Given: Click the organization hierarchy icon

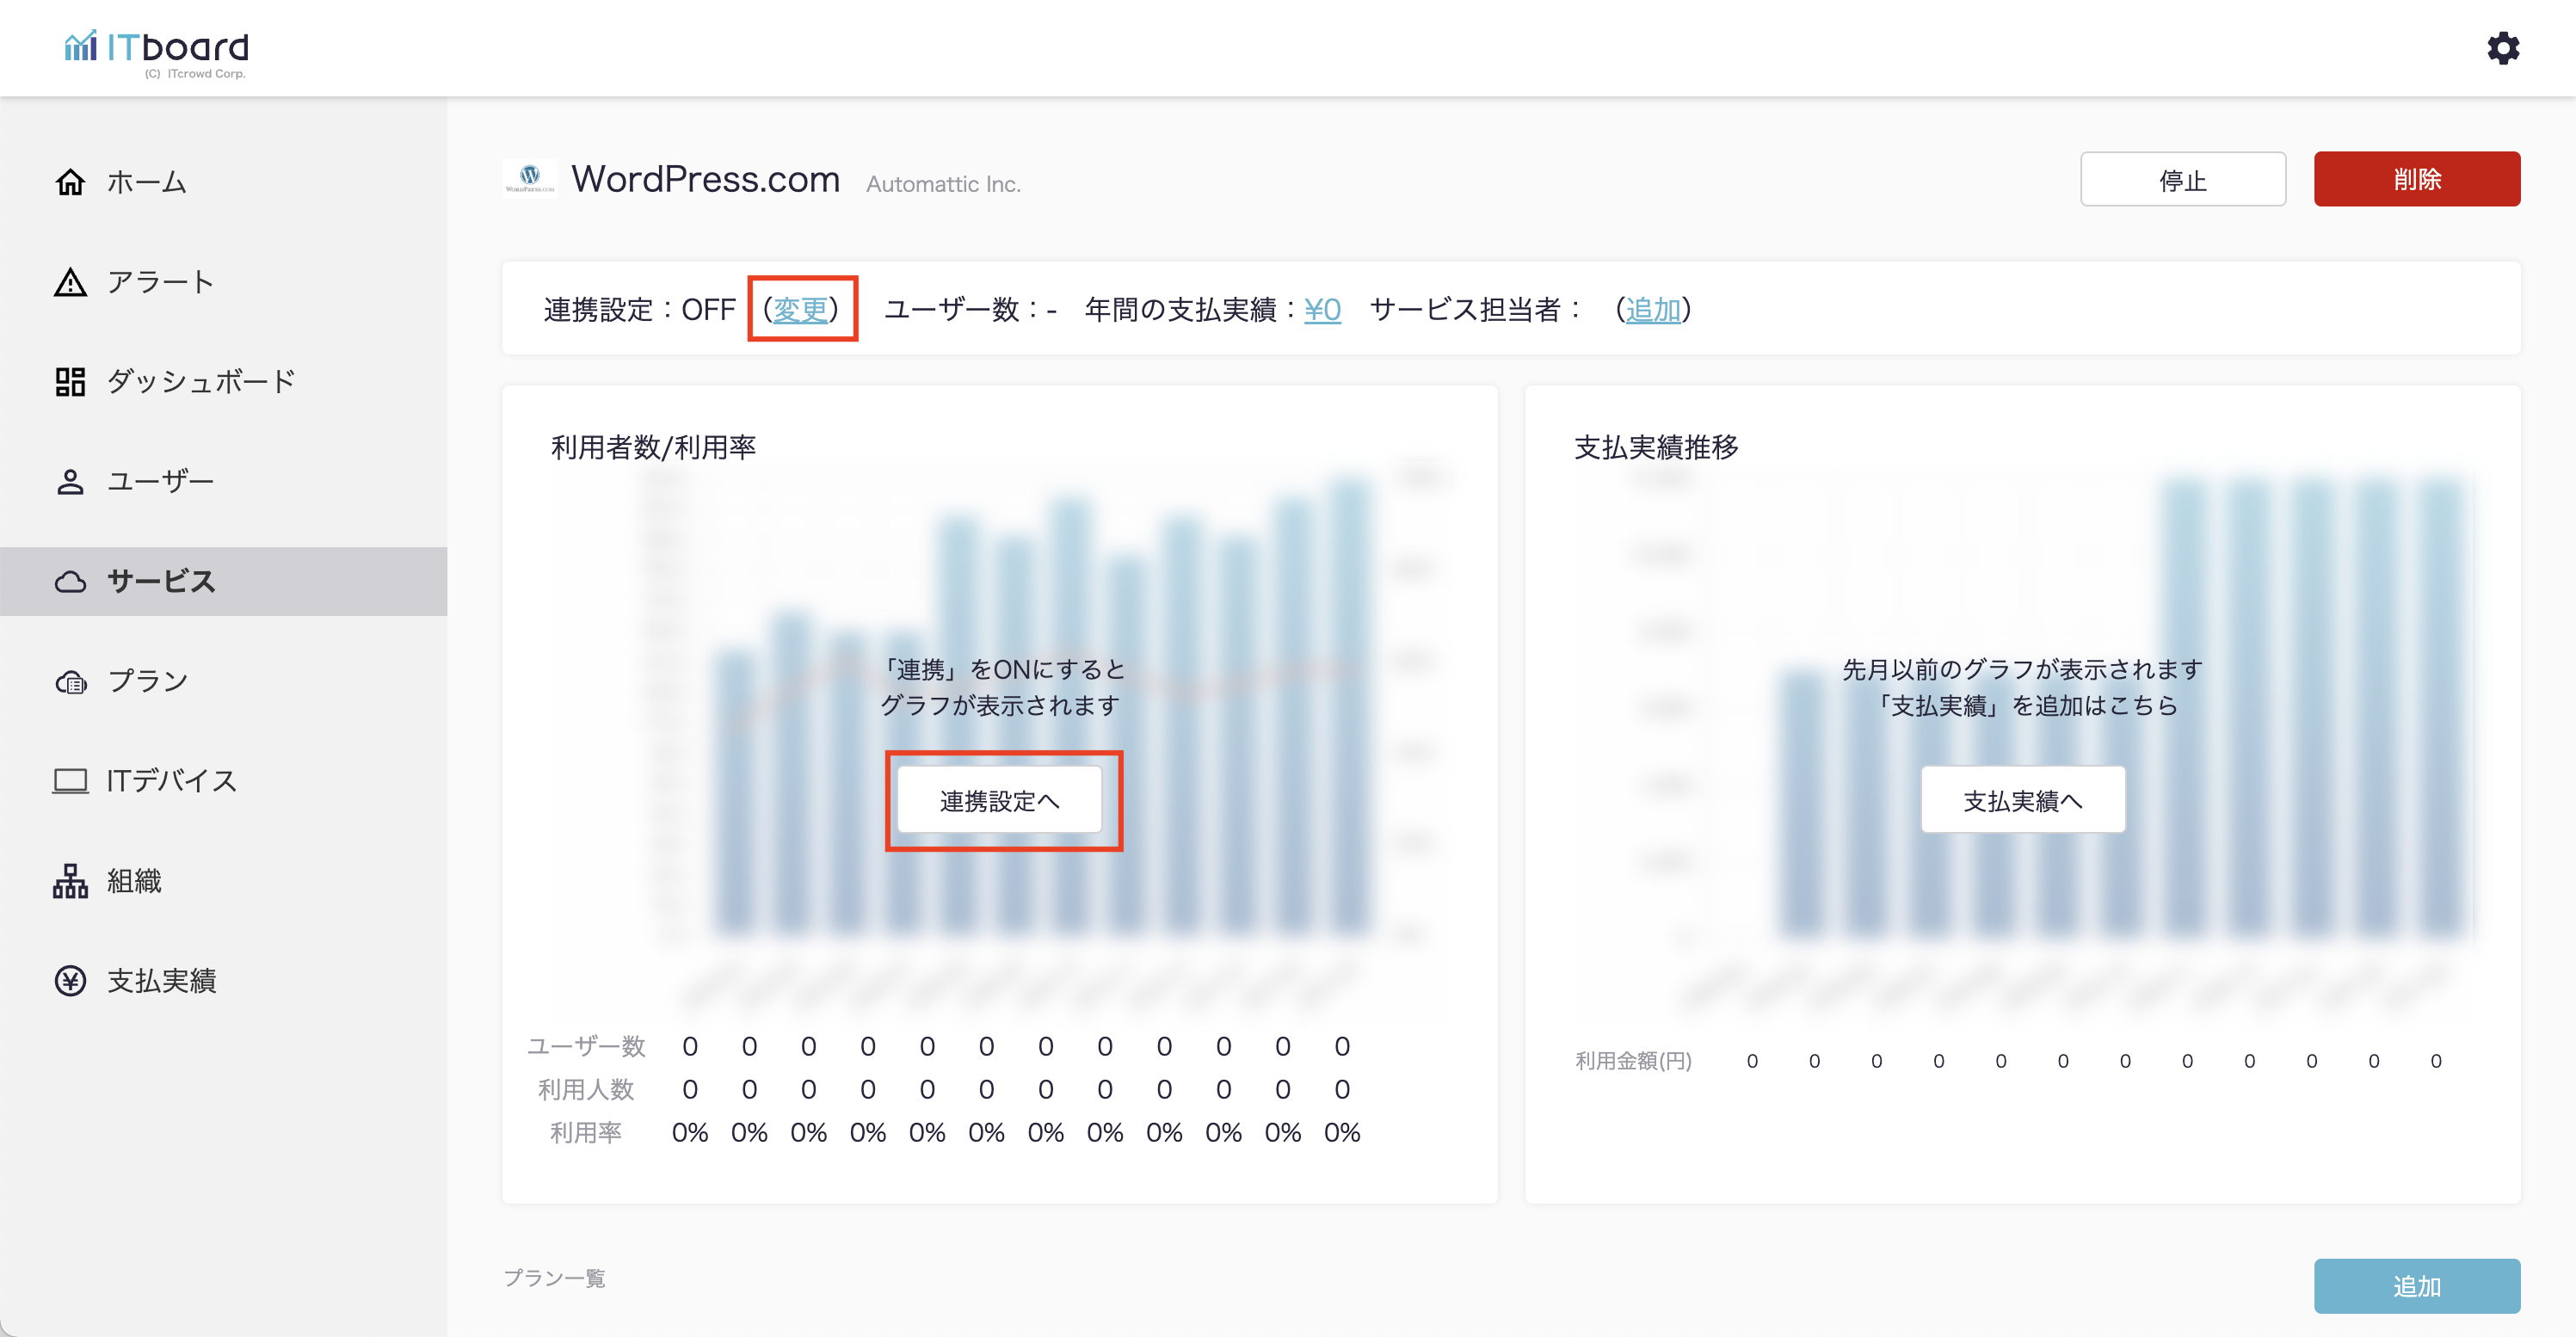Looking at the screenshot, I should click(70, 880).
